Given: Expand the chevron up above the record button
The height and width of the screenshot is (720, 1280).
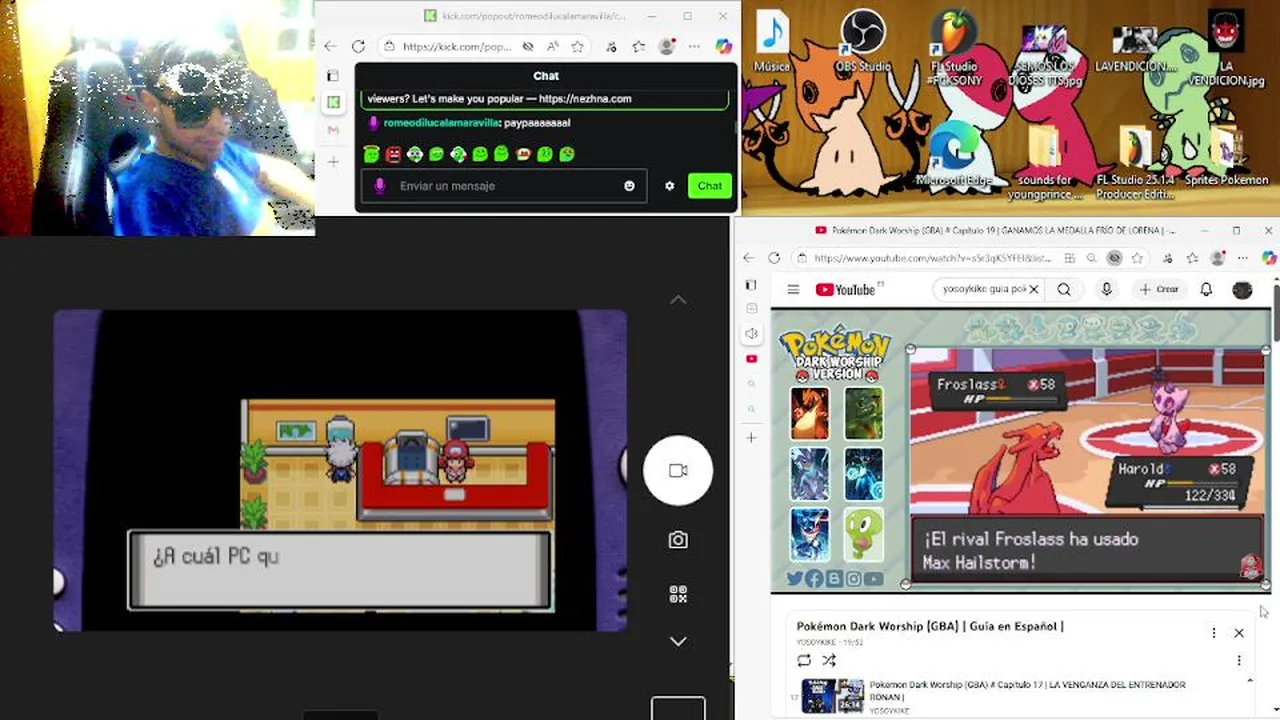Looking at the screenshot, I should [x=678, y=300].
